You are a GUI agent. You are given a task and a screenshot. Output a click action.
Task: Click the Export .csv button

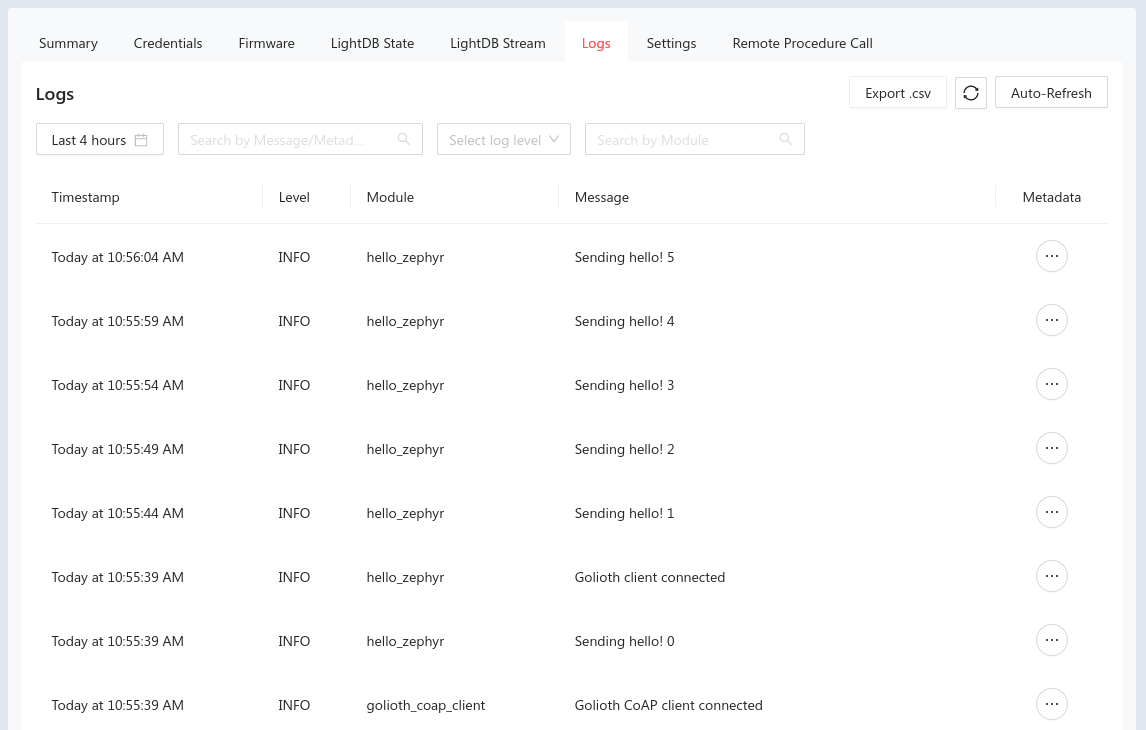[x=897, y=92]
